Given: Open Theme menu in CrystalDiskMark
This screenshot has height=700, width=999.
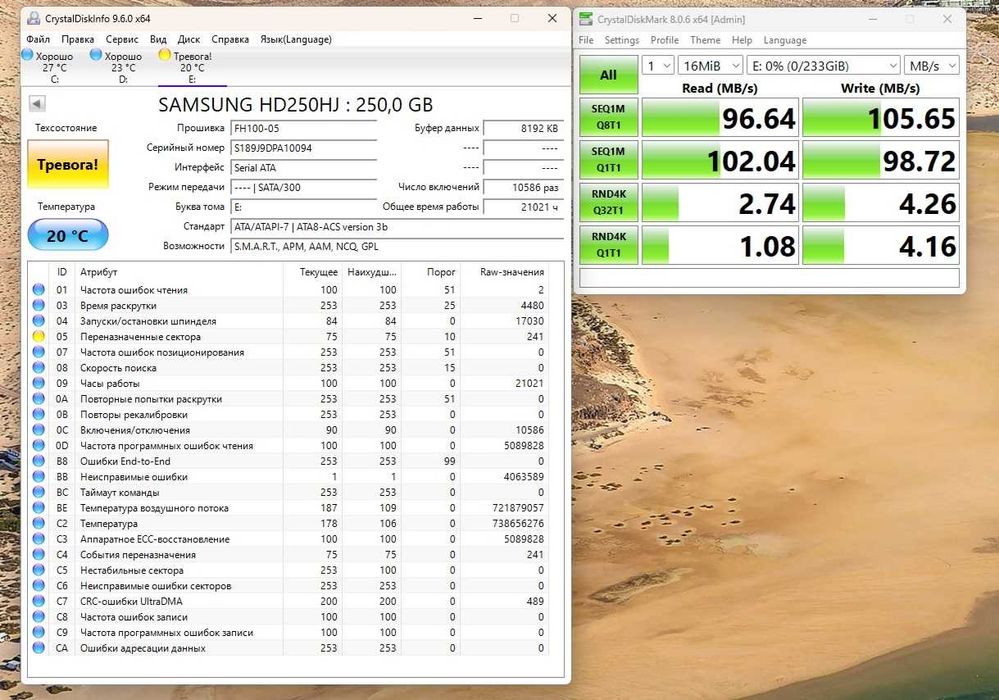Looking at the screenshot, I should [705, 40].
